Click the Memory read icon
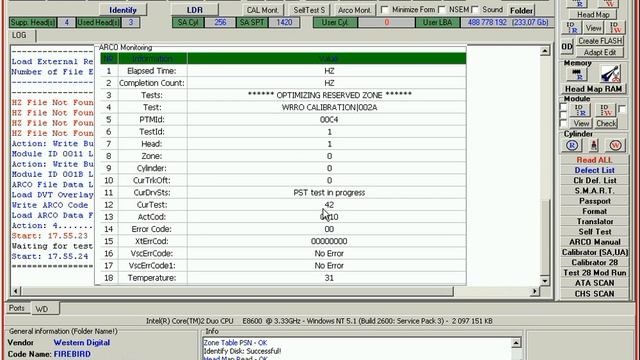This screenshot has height=360, width=640. click(576, 74)
